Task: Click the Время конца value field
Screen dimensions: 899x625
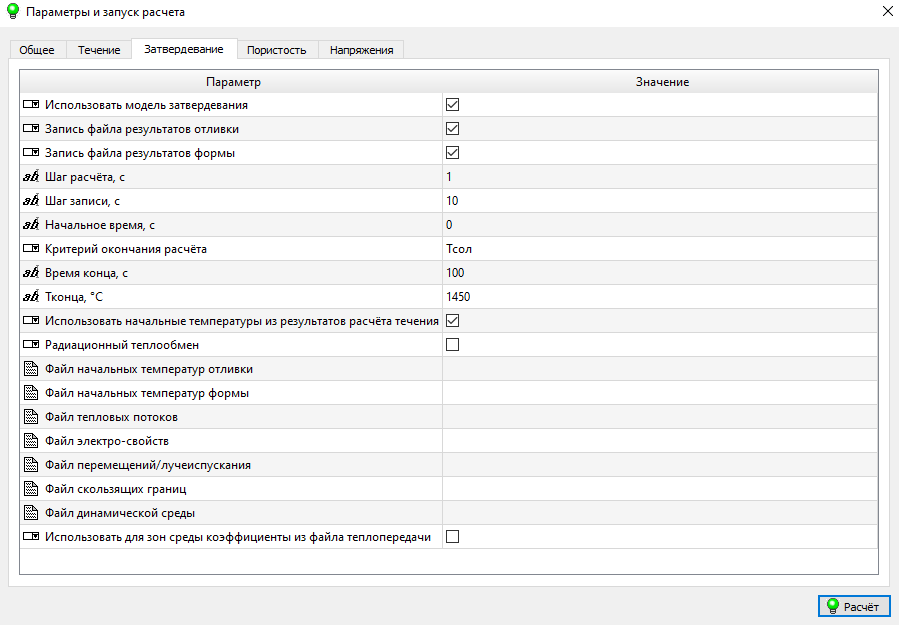Action: [x=659, y=273]
